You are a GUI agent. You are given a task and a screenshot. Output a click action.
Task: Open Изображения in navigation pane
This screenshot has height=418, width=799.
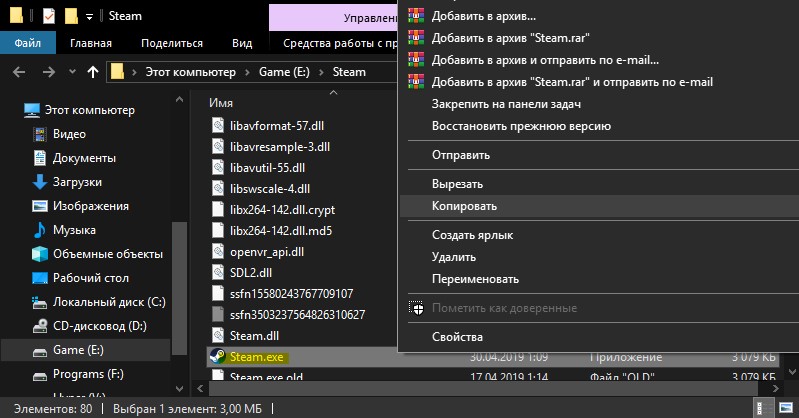[91, 206]
